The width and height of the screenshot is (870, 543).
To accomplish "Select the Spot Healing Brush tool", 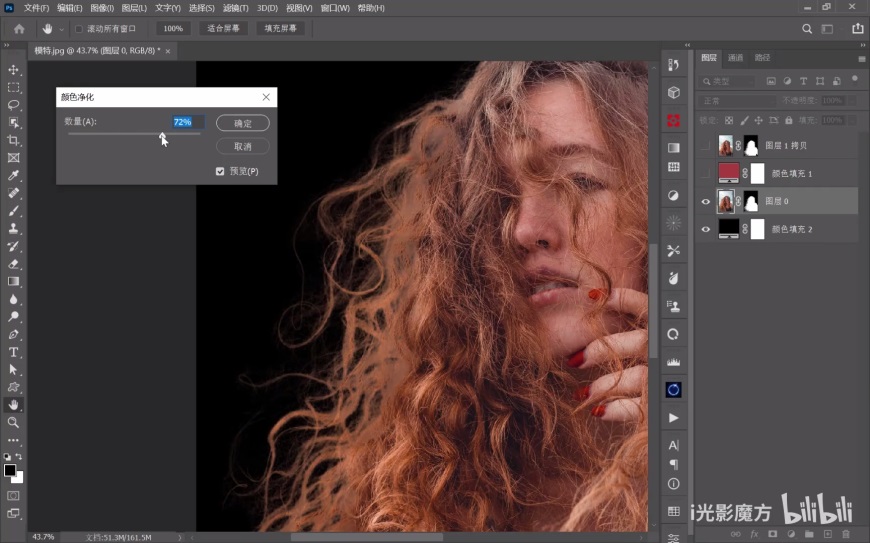I will tap(13, 193).
